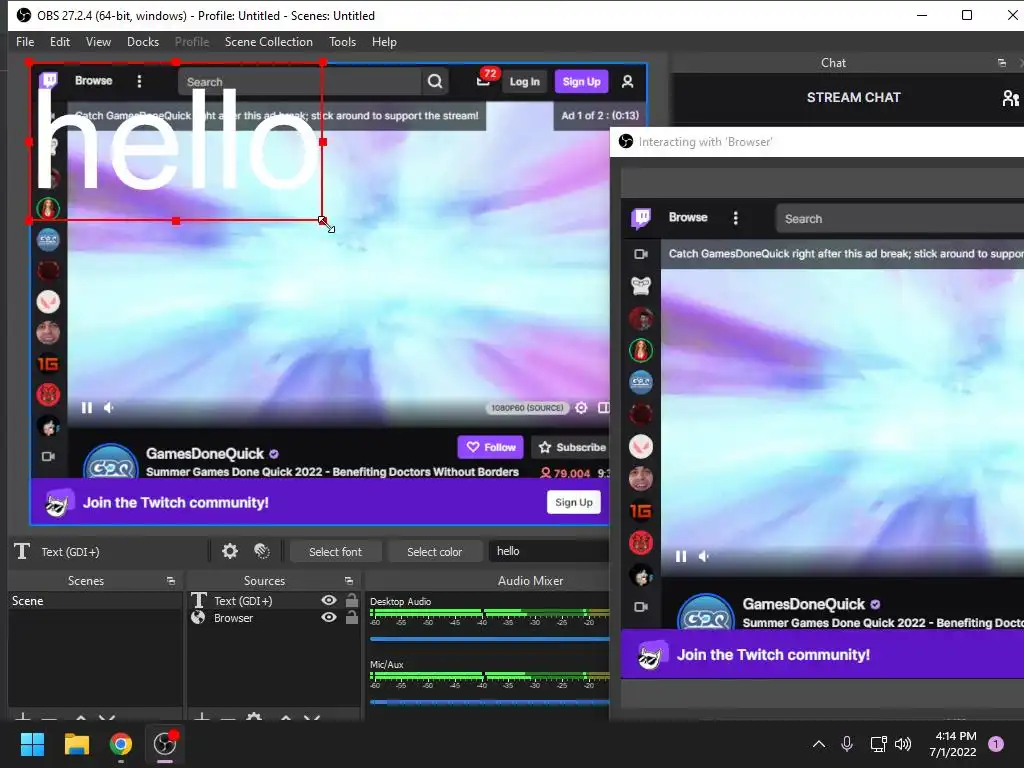
Task: Click the Valorant channel icon in Interact sidebar
Action: click(641, 447)
